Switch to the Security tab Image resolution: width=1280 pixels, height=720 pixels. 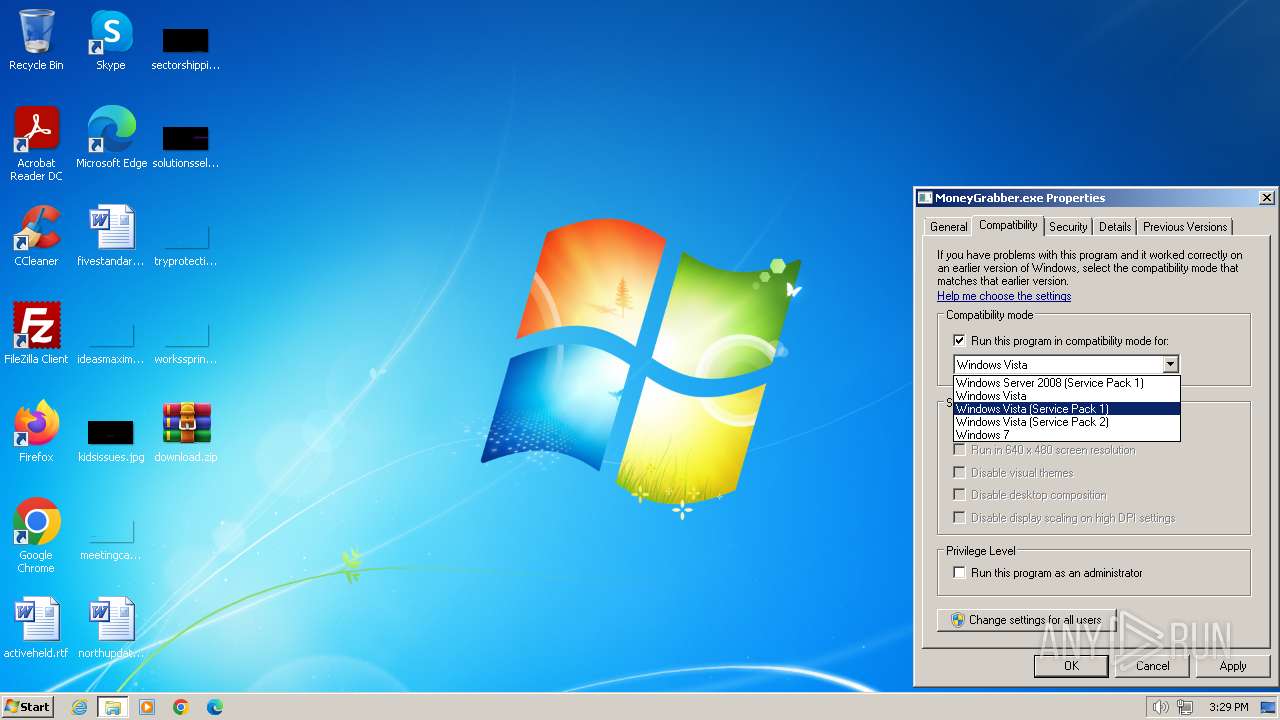coord(1068,227)
